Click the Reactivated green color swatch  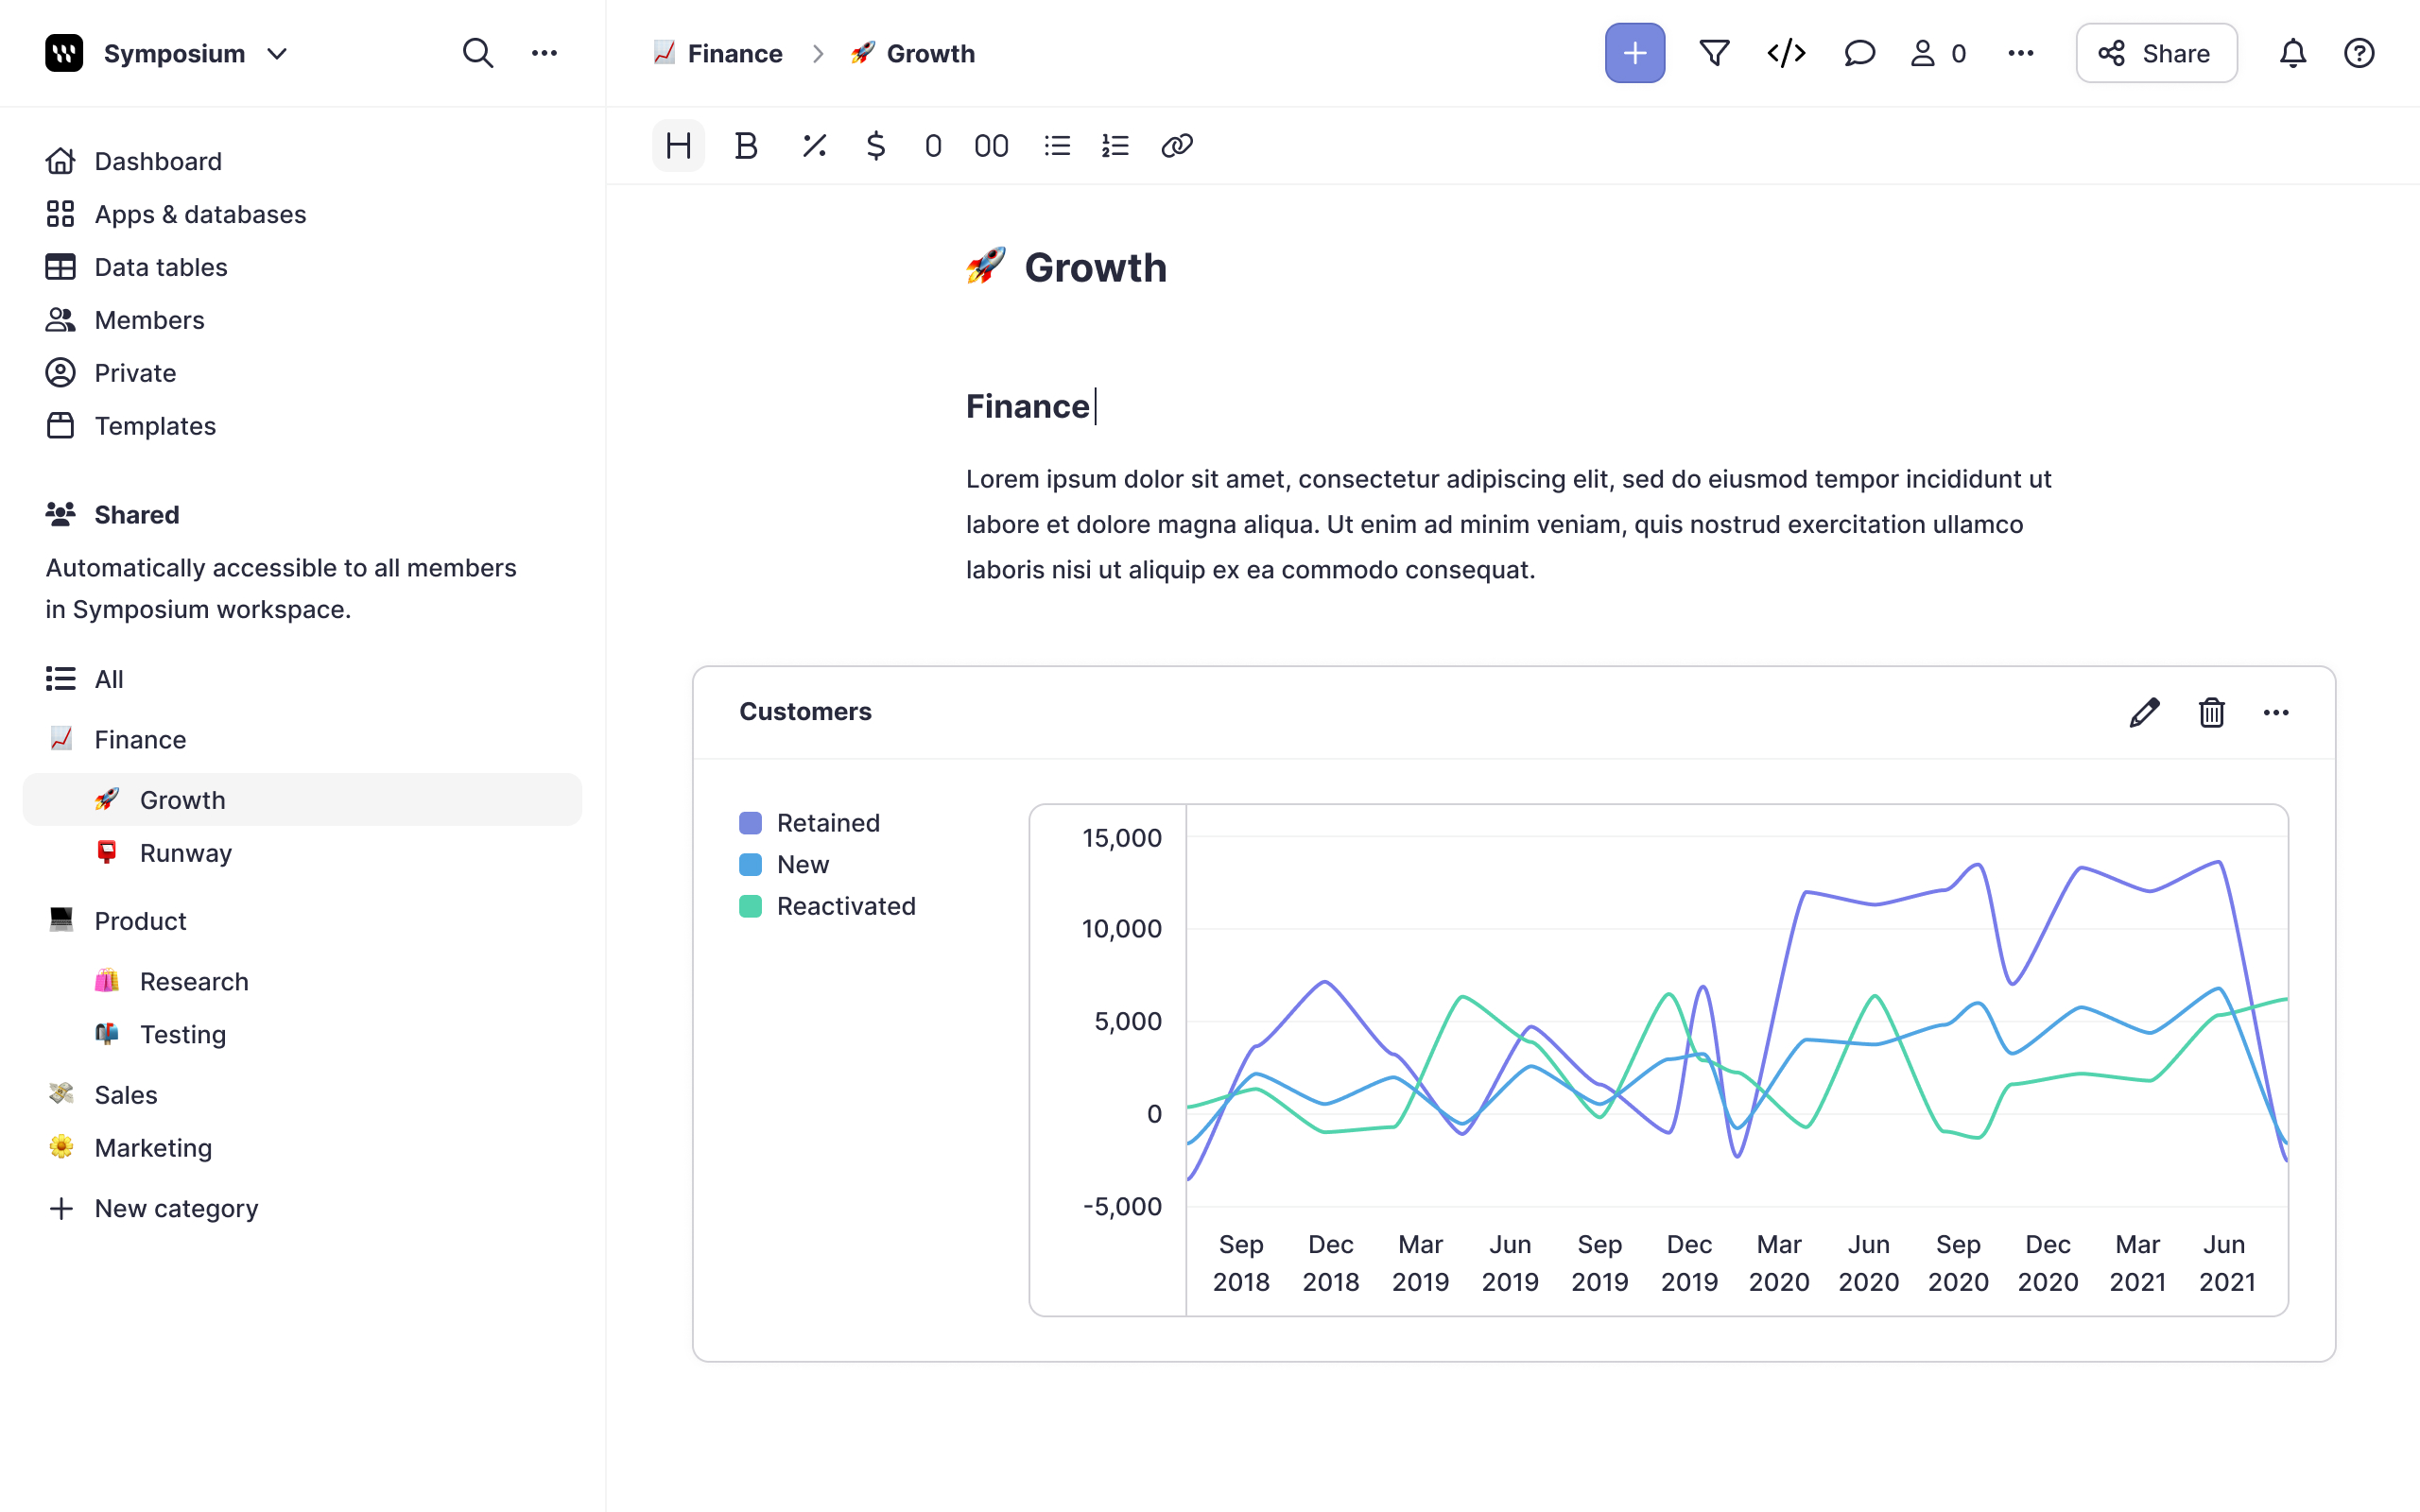point(750,906)
